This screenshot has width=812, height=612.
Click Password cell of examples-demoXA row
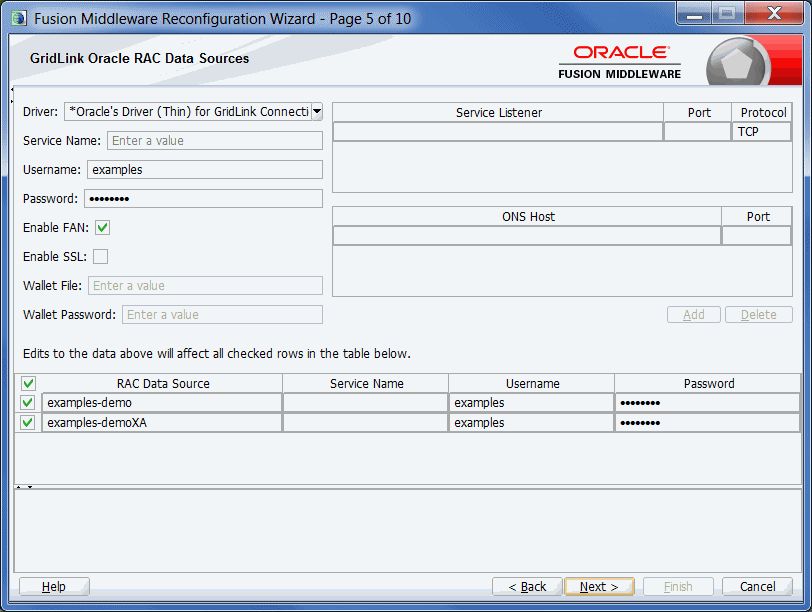pyautogui.click(x=707, y=422)
